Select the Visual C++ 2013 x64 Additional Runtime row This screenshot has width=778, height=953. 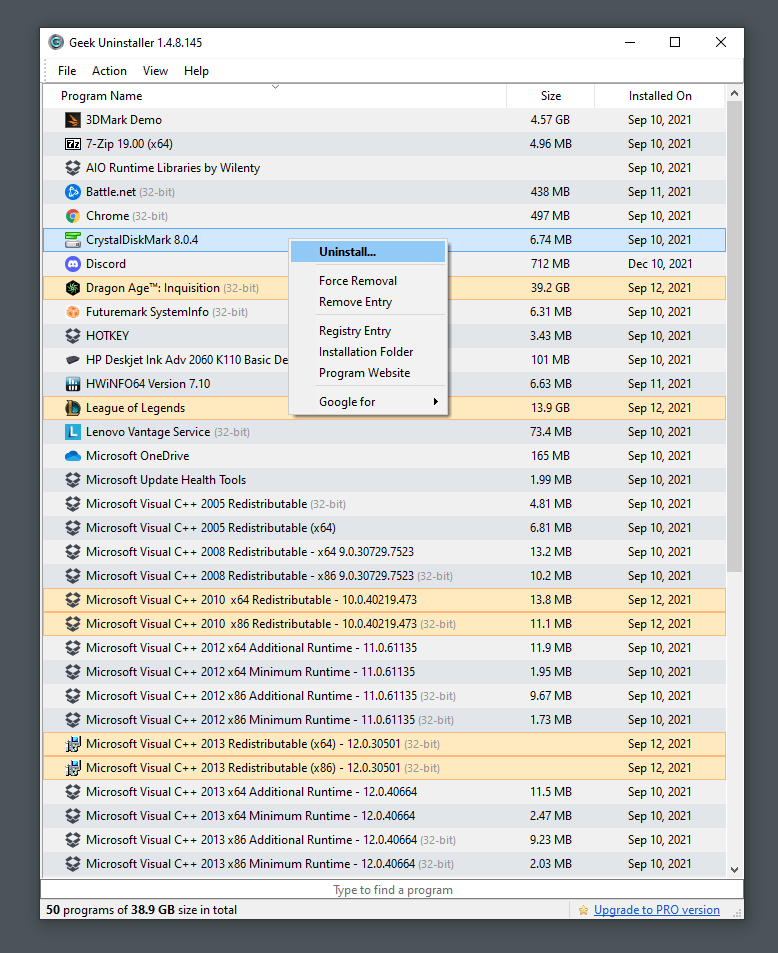click(384, 792)
